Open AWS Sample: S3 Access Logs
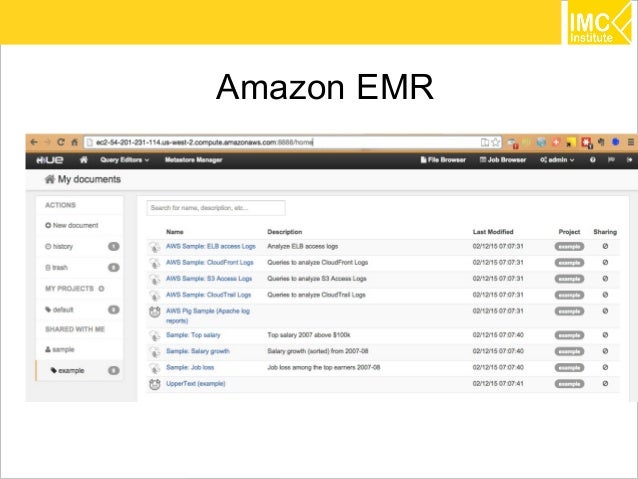The image size is (638, 479). click(209, 279)
